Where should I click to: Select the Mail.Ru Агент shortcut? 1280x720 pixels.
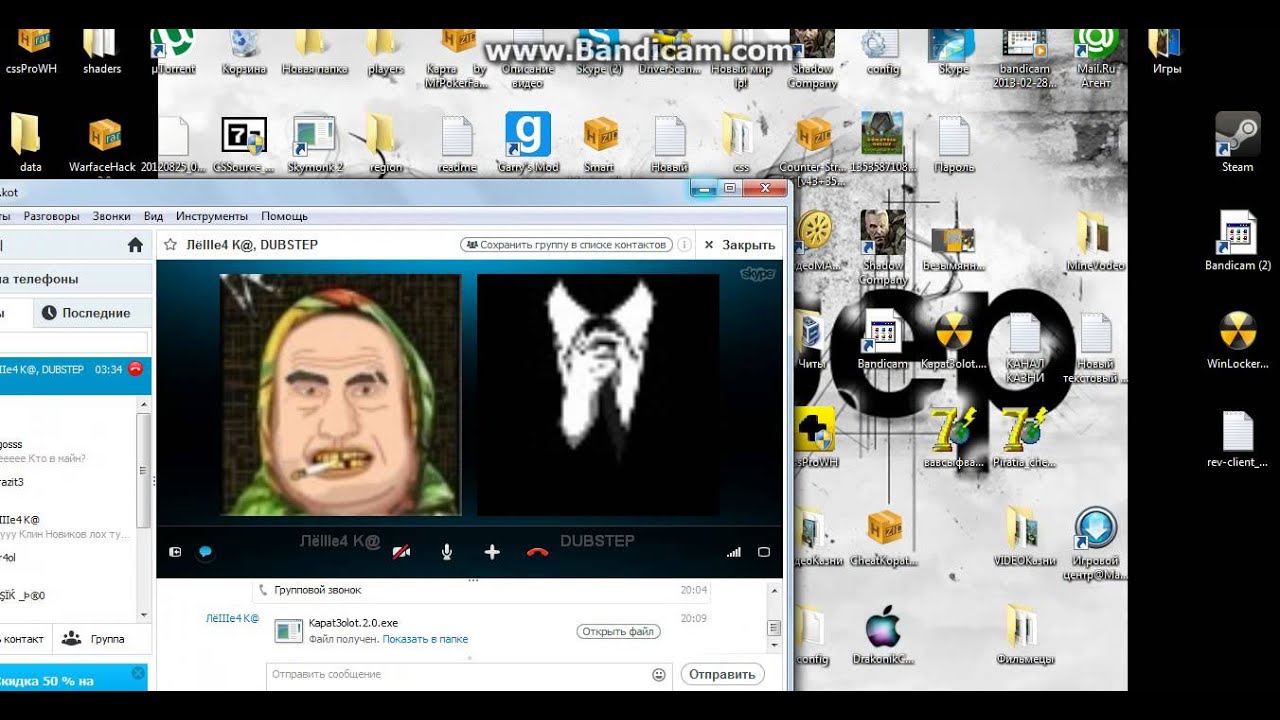1095,55
